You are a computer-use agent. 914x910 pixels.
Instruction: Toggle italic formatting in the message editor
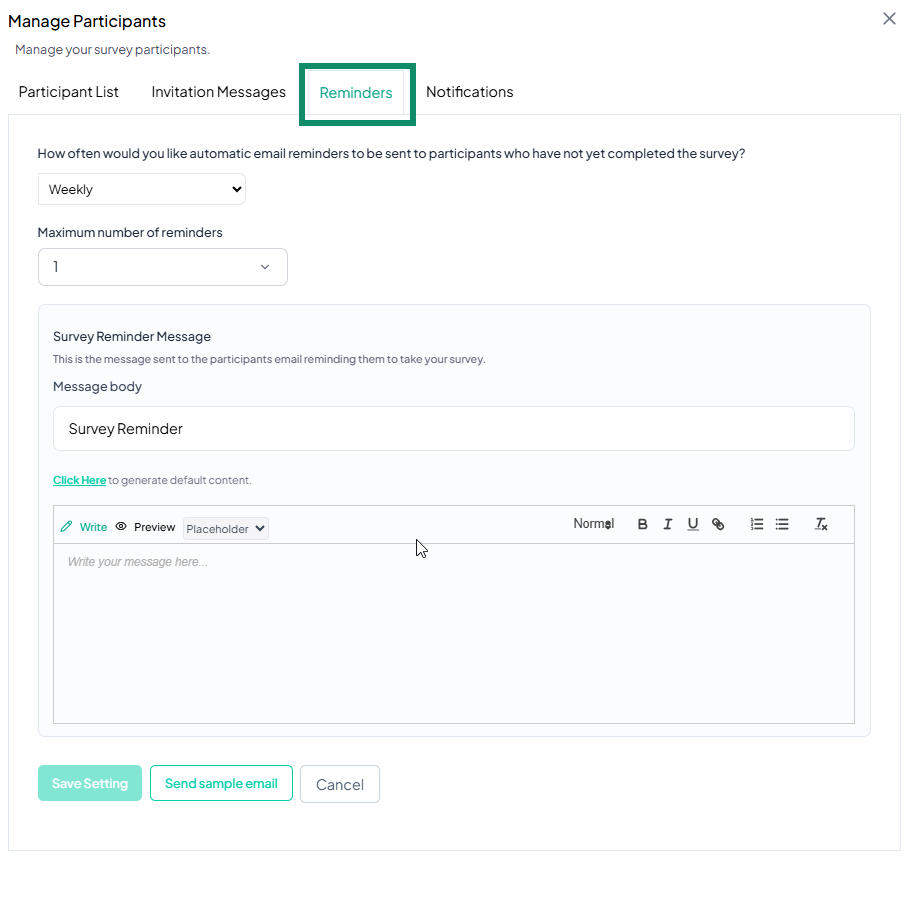[x=667, y=524]
